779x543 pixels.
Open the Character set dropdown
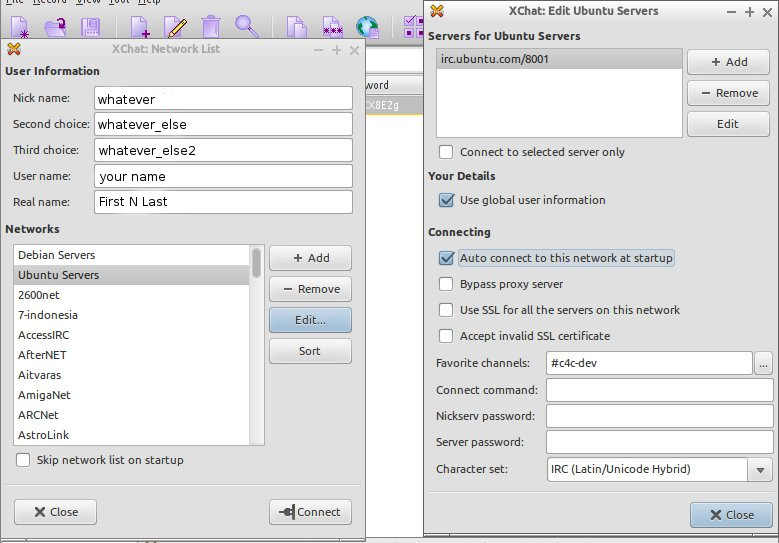[760, 470]
